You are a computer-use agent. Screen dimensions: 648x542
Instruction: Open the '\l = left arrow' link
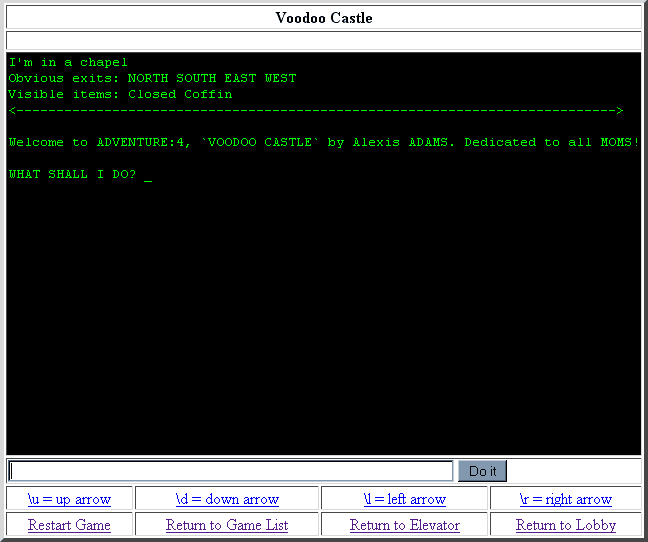coord(405,499)
